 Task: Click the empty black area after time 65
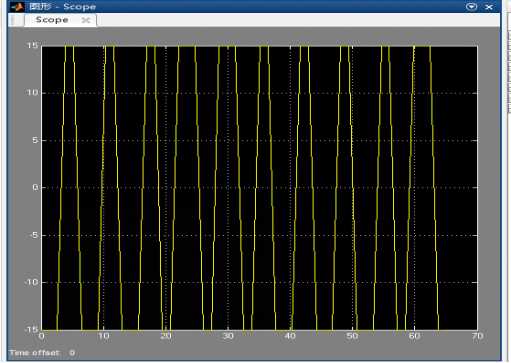point(458,187)
